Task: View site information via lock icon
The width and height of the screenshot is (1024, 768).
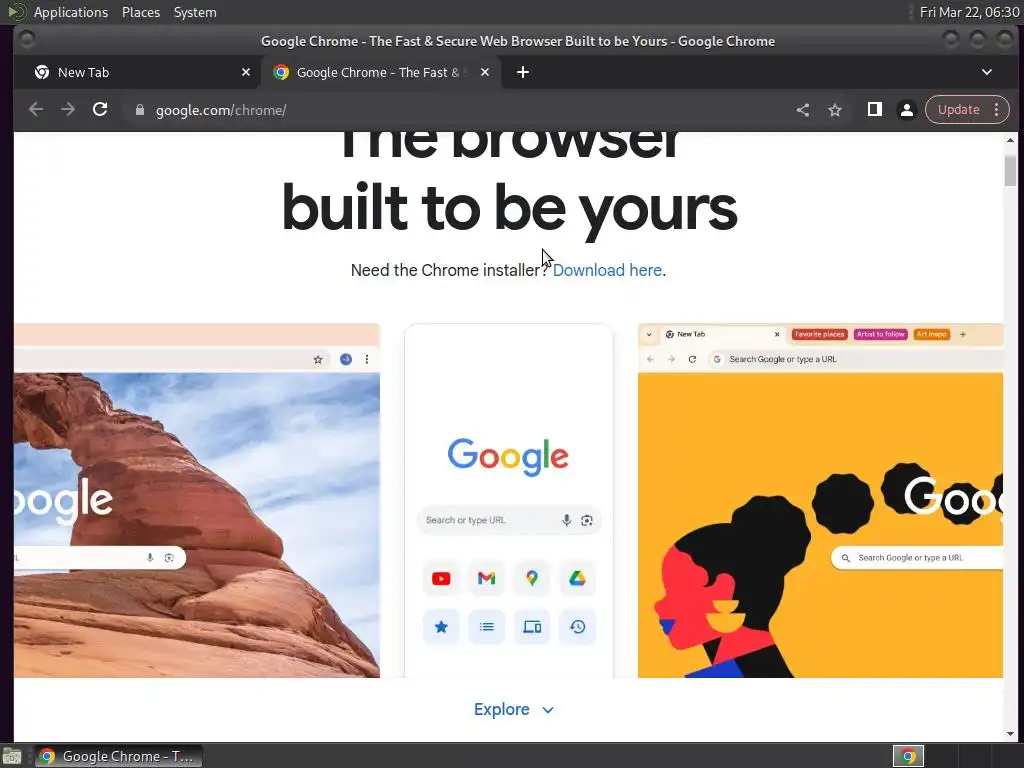Action: click(139, 110)
